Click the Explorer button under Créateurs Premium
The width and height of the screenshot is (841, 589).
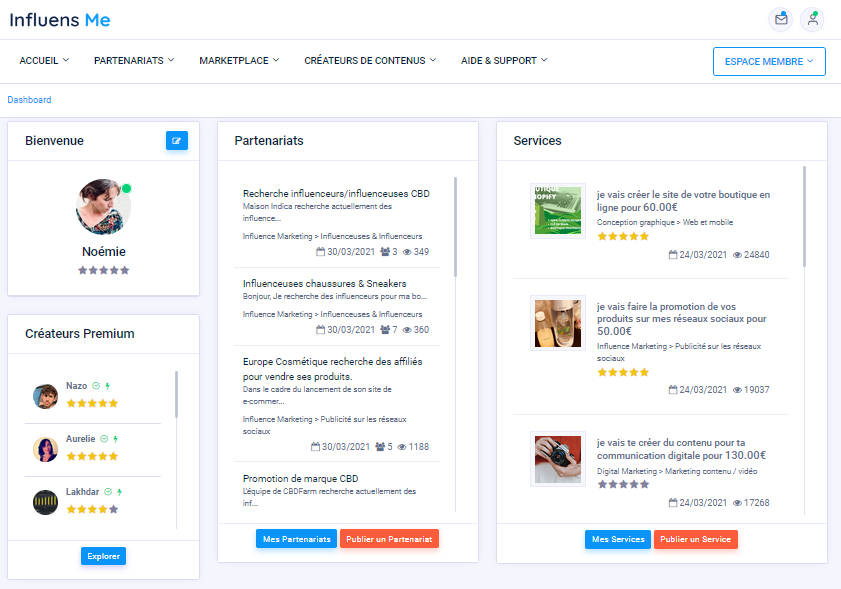(103, 556)
